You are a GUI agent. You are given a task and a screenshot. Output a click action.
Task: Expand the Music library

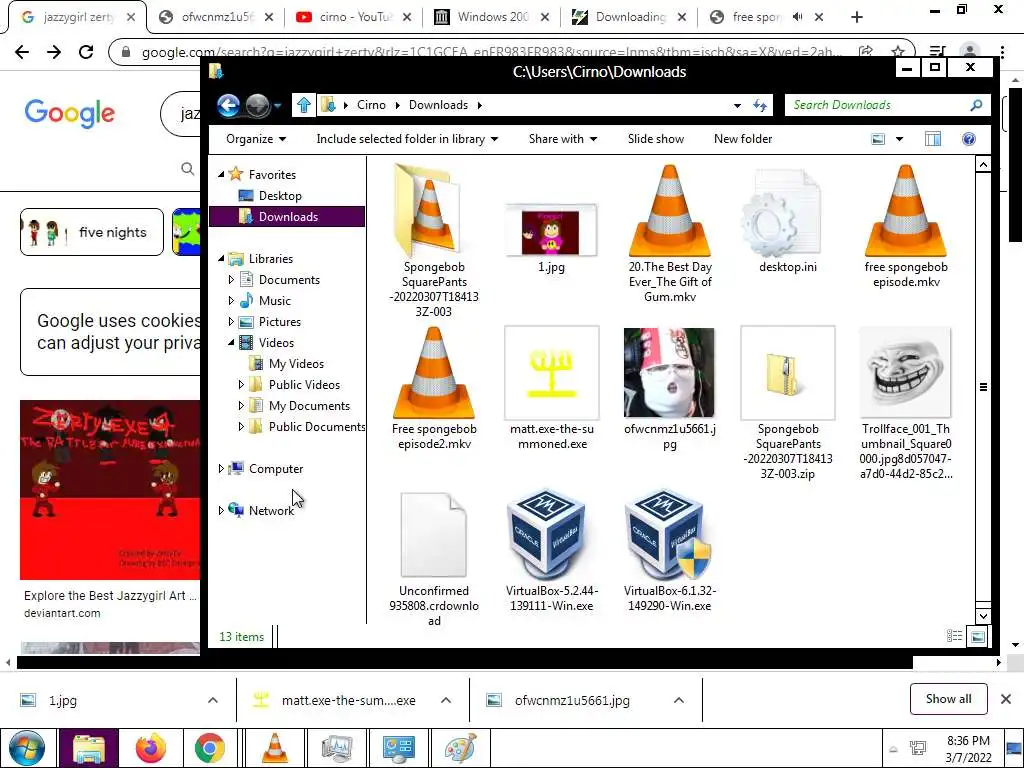[x=231, y=300]
